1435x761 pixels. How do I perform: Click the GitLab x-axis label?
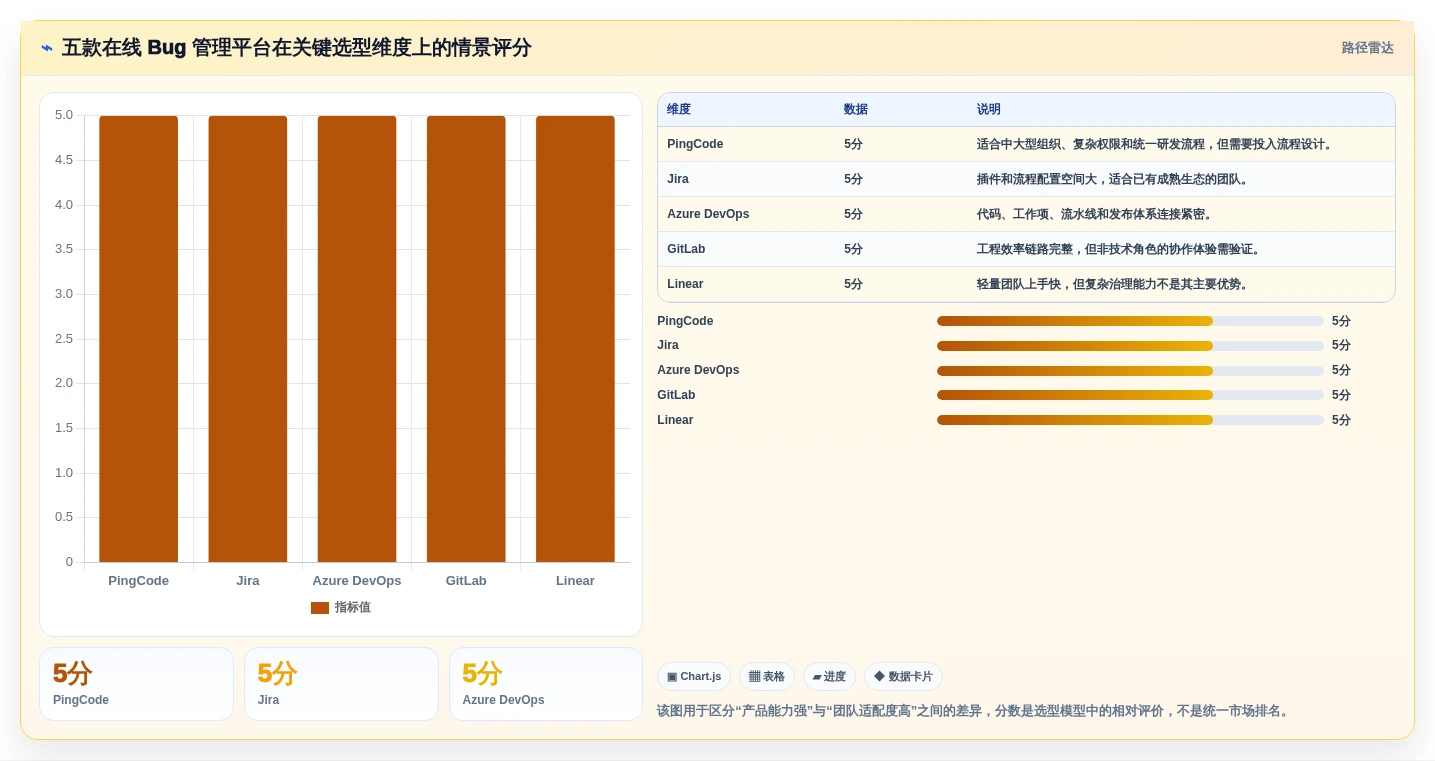[466, 581]
